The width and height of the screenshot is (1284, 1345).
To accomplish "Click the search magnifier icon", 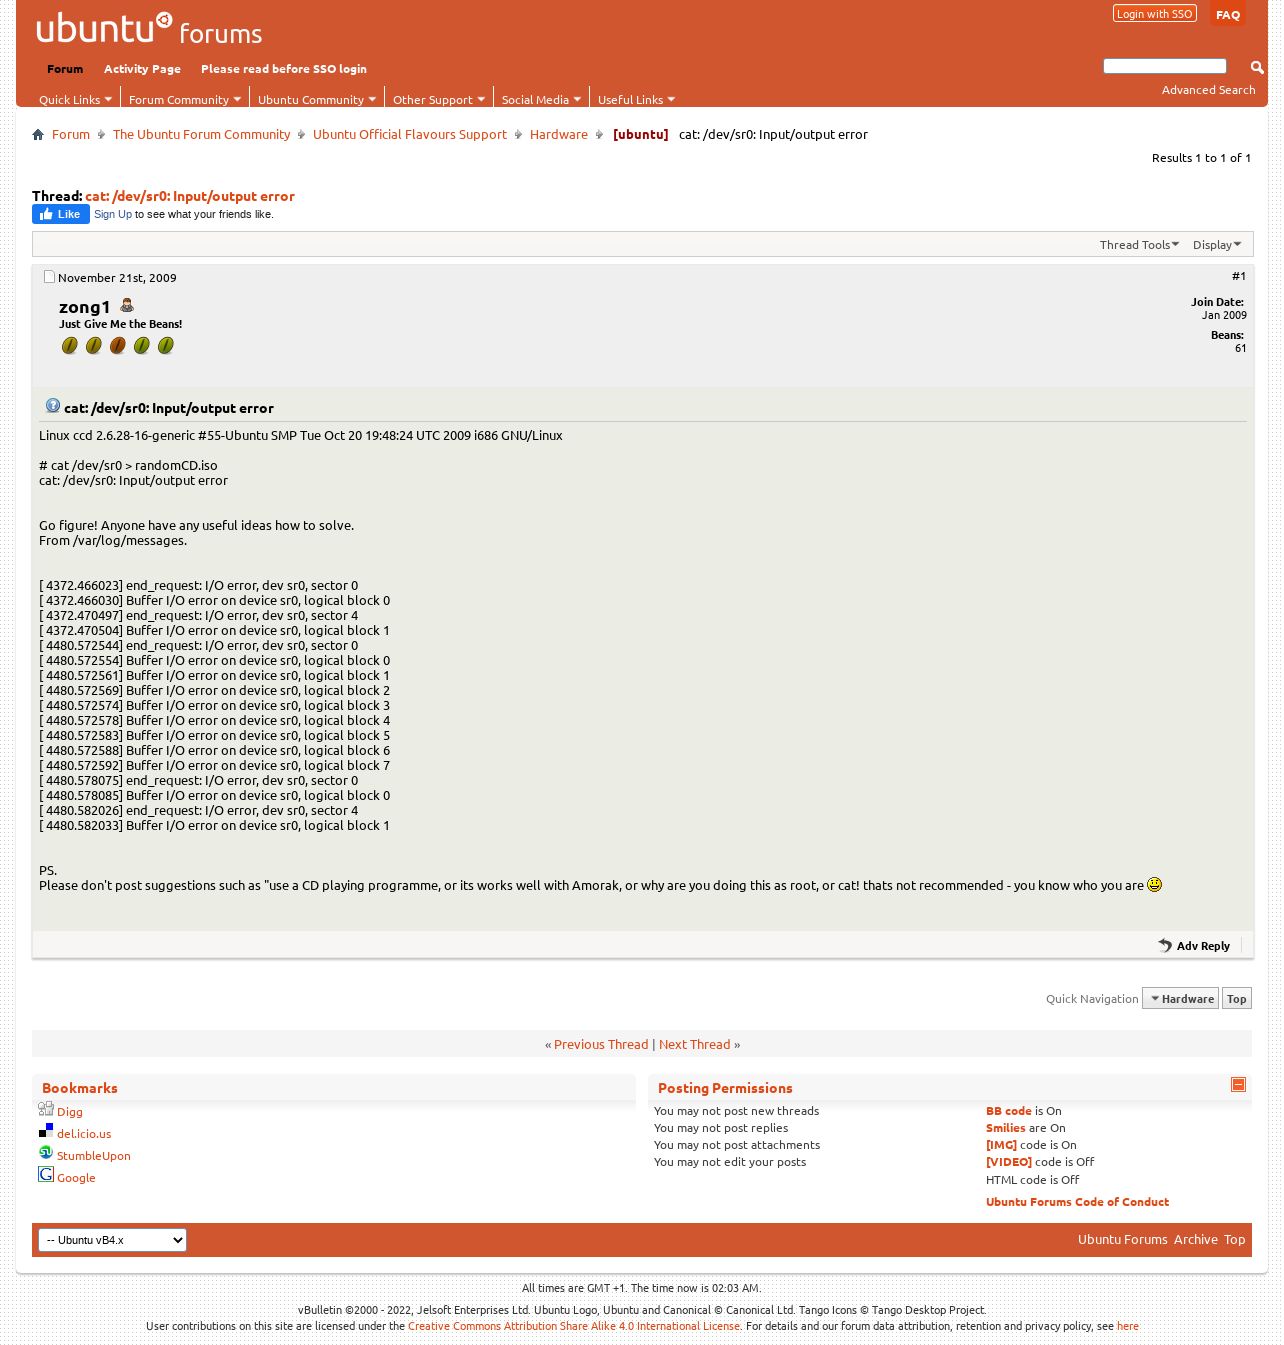I will (1257, 67).
